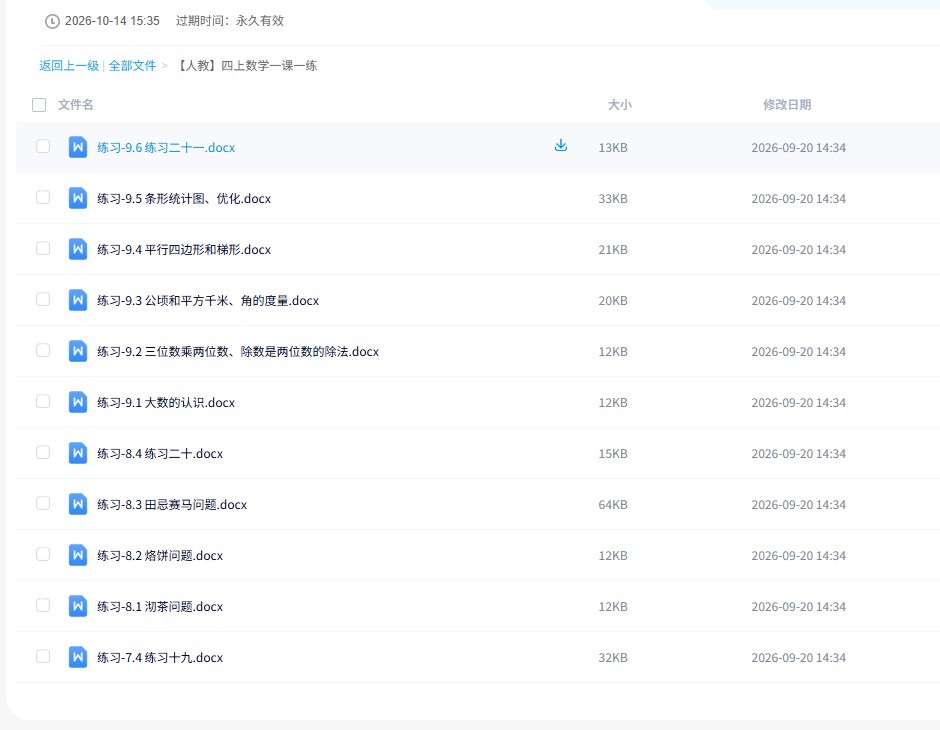The image size is (940, 730).
Task: Enable the checkbox for 练习-9.1 大数的认识.docx
Action: [x=43, y=401]
